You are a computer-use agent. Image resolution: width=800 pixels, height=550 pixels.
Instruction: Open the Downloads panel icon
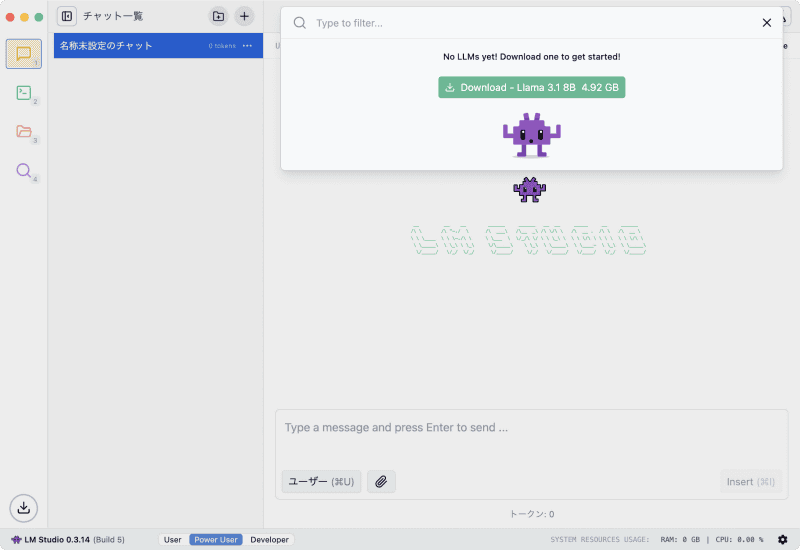tap(23, 508)
